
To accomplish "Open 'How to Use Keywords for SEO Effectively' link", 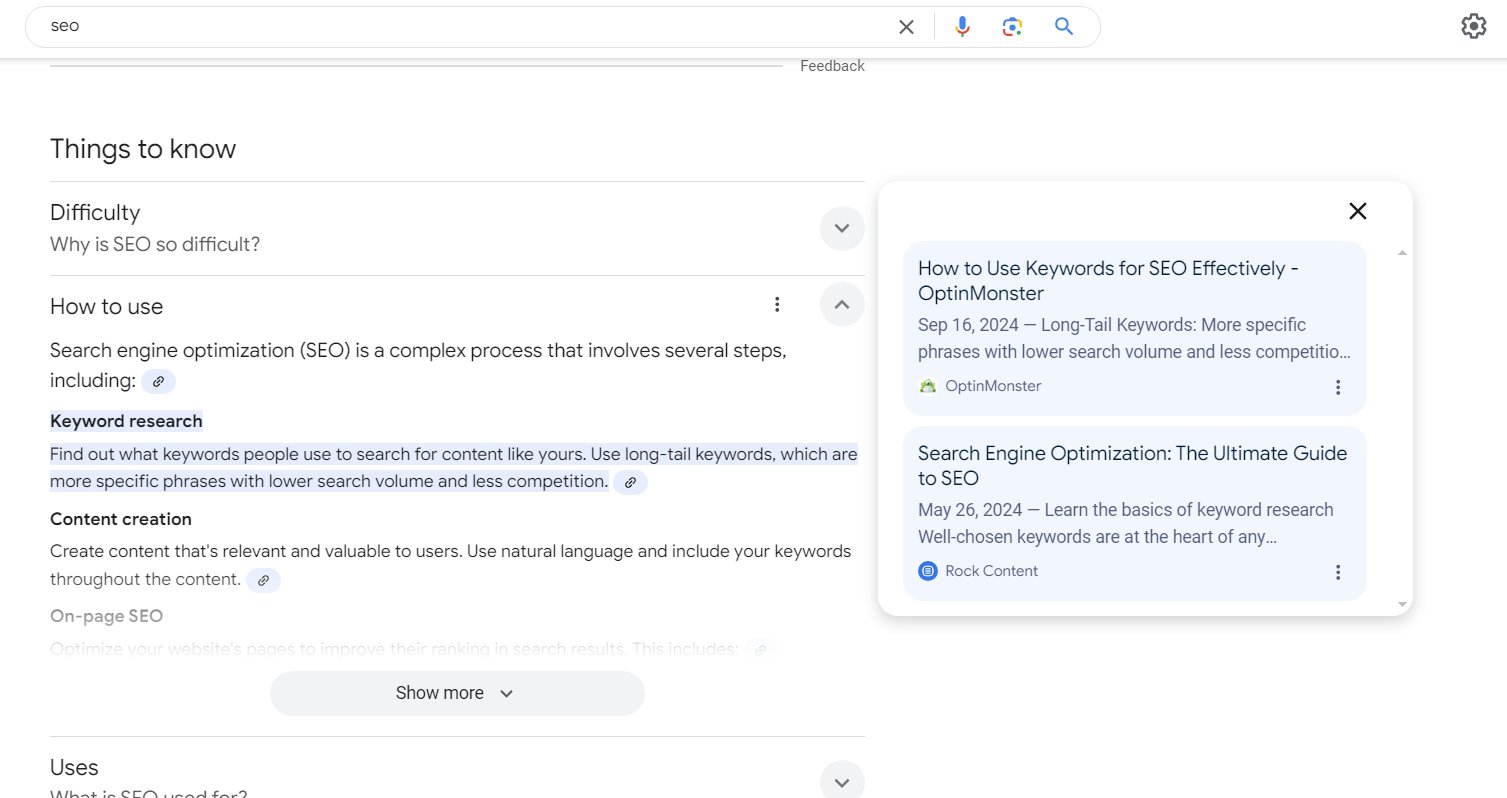I will click(1108, 281).
